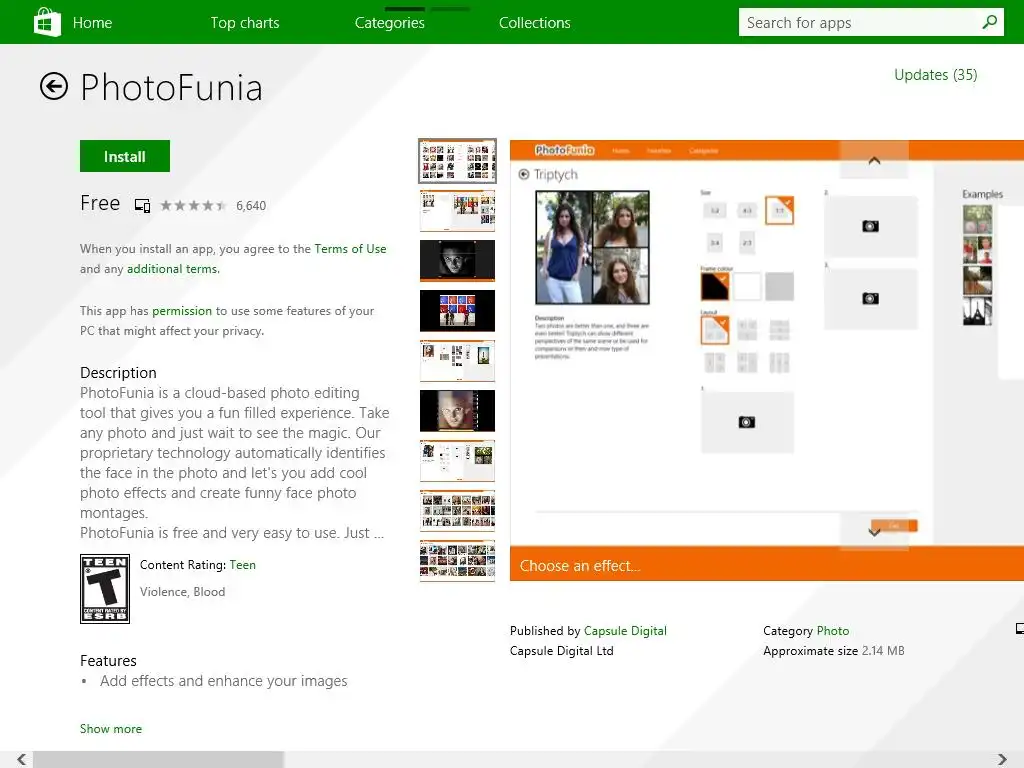Select the eighth thumbnail with the photo grid
The image size is (1024, 768).
click(457, 511)
